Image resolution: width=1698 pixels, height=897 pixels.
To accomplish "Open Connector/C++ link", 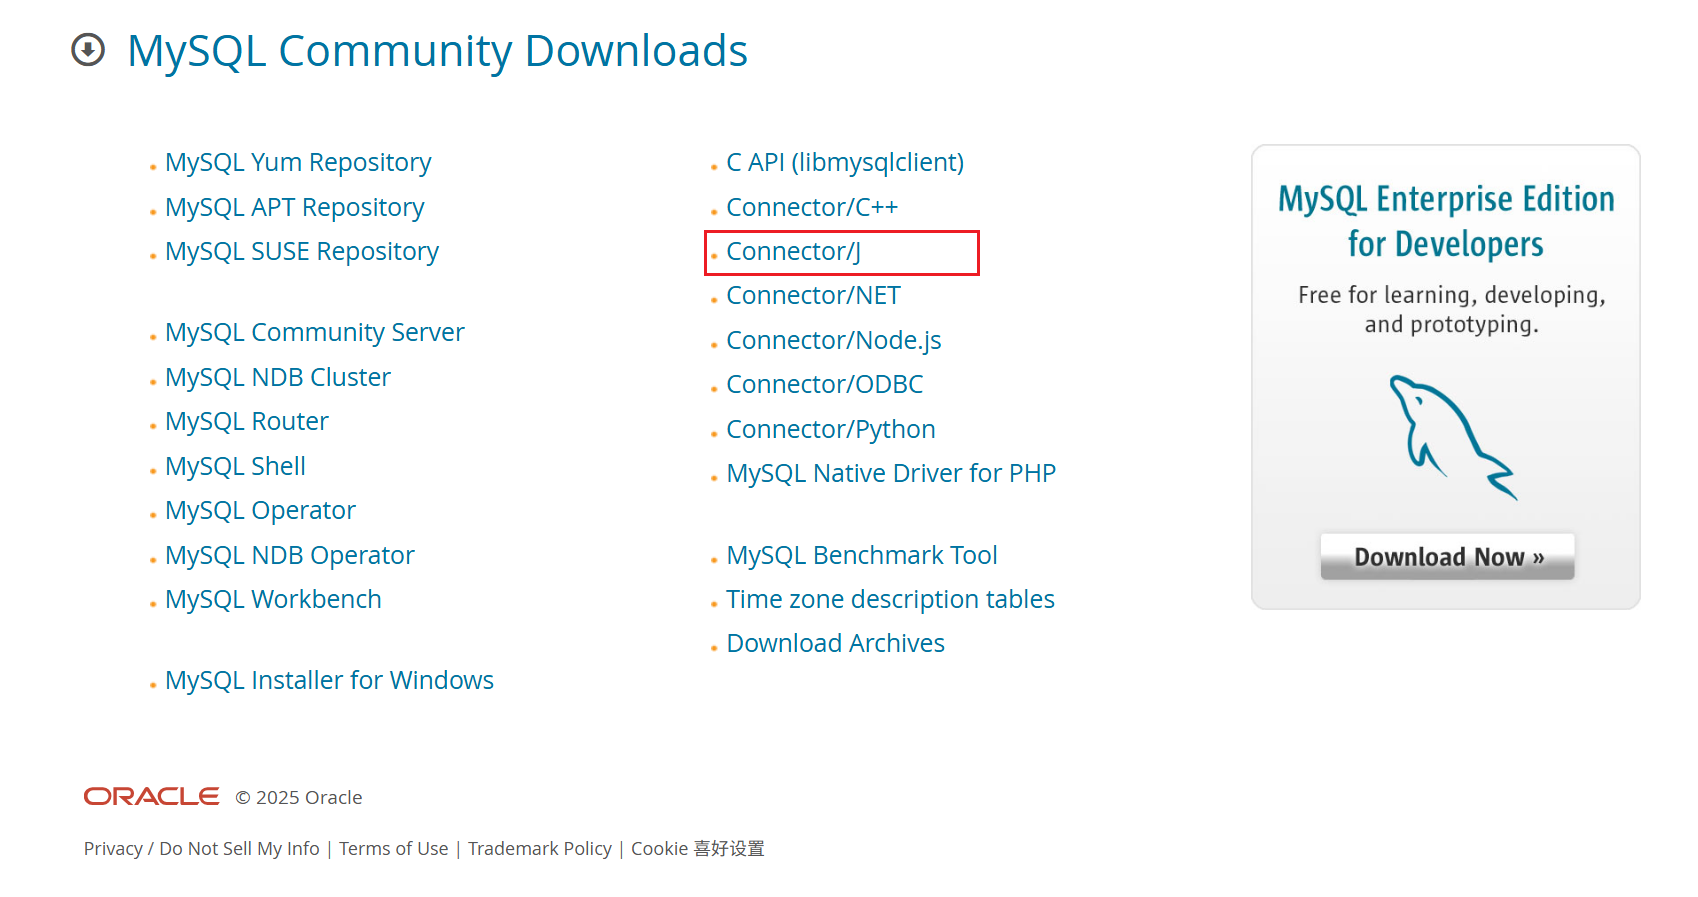I will click(812, 207).
